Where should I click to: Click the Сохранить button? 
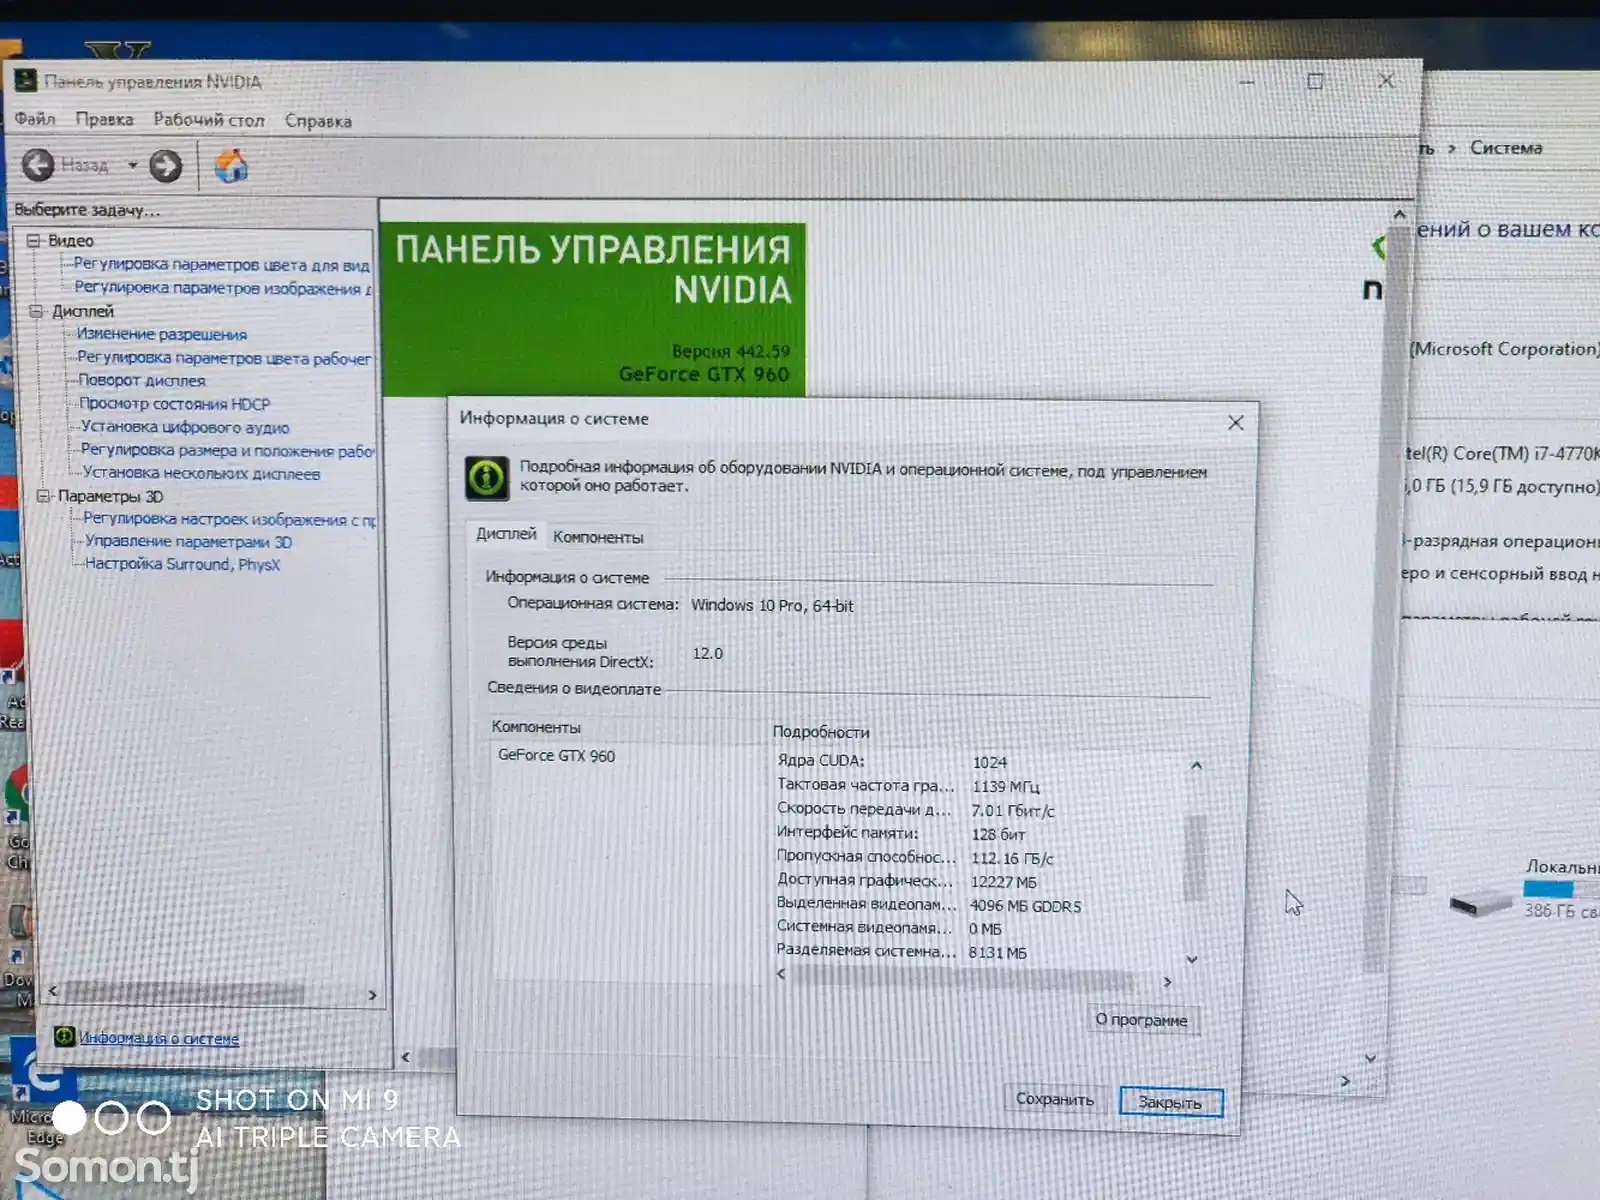[x=1055, y=1099]
